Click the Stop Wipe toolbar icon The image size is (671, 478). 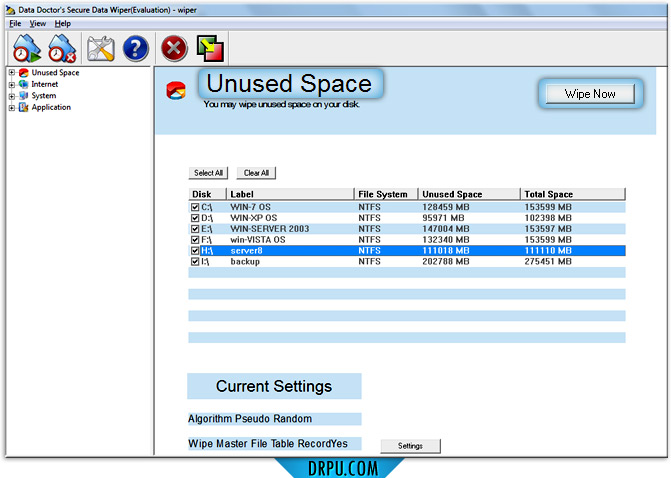pyautogui.click(x=62, y=48)
